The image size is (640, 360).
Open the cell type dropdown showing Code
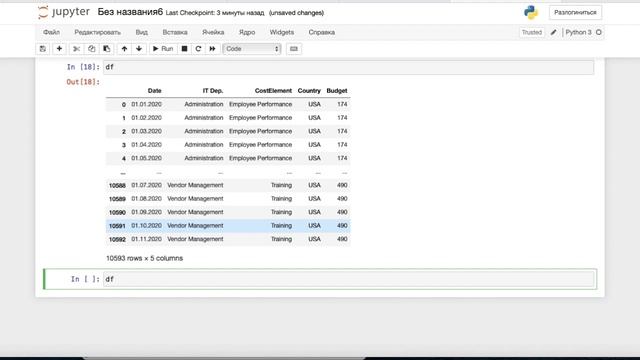pos(252,49)
